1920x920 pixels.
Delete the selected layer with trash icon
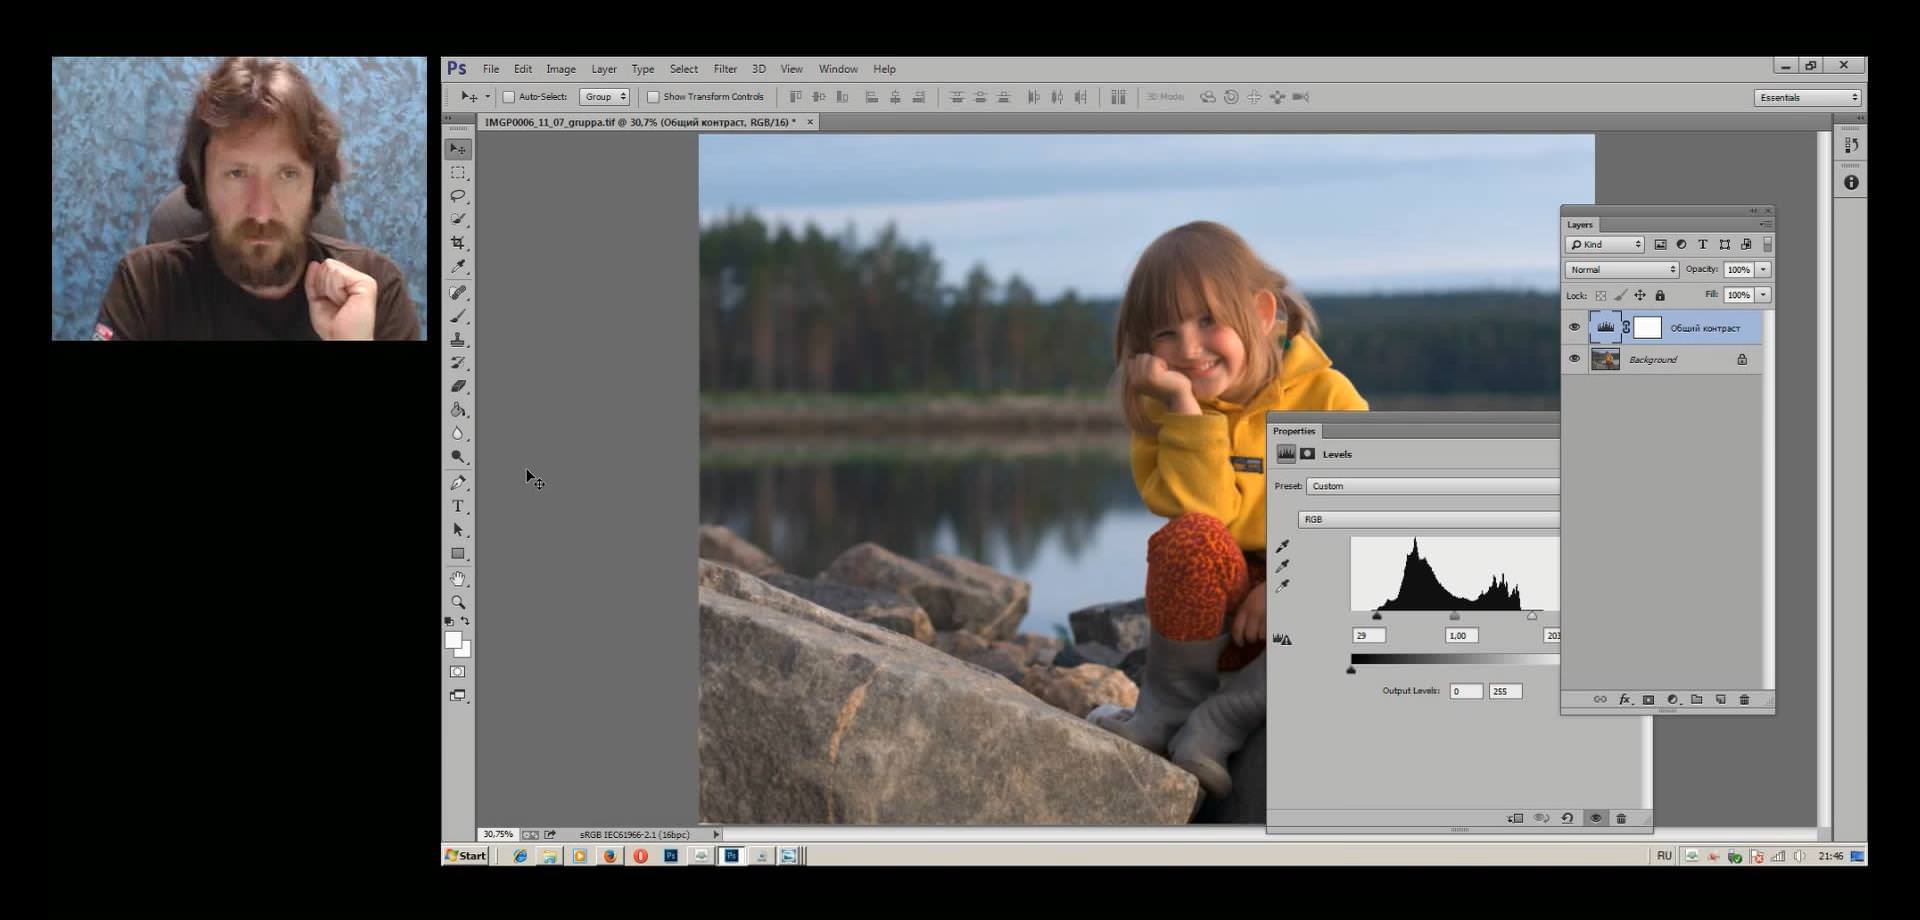tap(1745, 700)
